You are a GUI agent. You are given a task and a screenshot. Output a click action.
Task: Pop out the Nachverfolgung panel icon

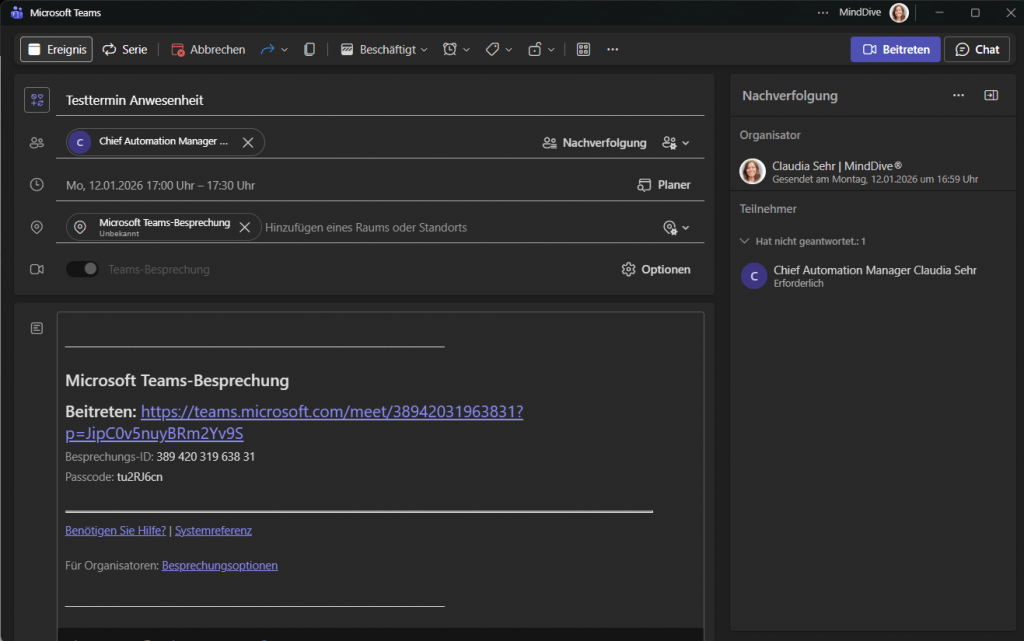click(990, 96)
